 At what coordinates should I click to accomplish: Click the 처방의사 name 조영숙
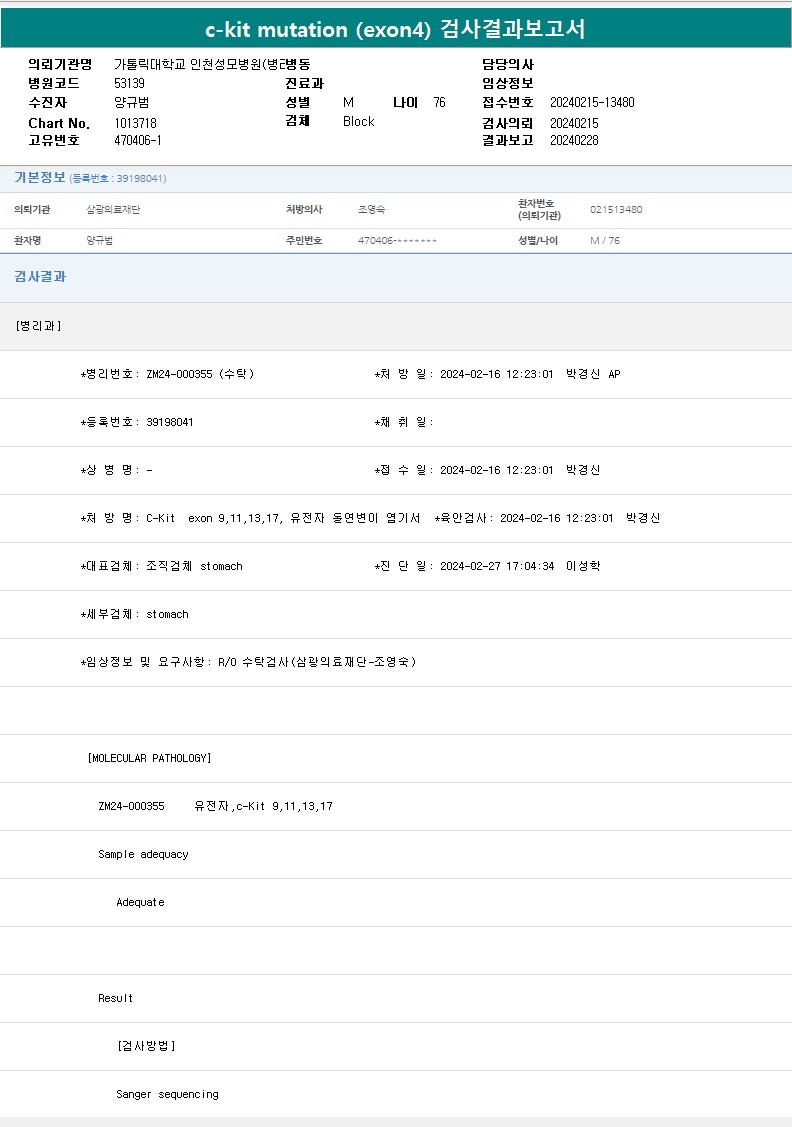coord(372,210)
